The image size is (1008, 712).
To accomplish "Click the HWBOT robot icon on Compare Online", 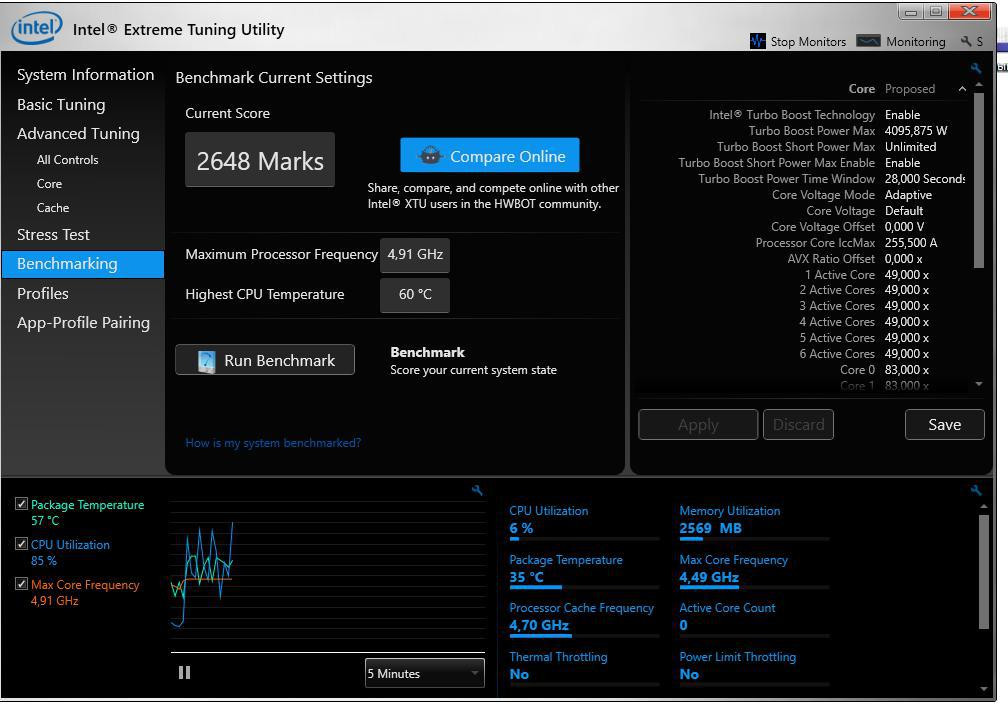I will click(x=430, y=156).
